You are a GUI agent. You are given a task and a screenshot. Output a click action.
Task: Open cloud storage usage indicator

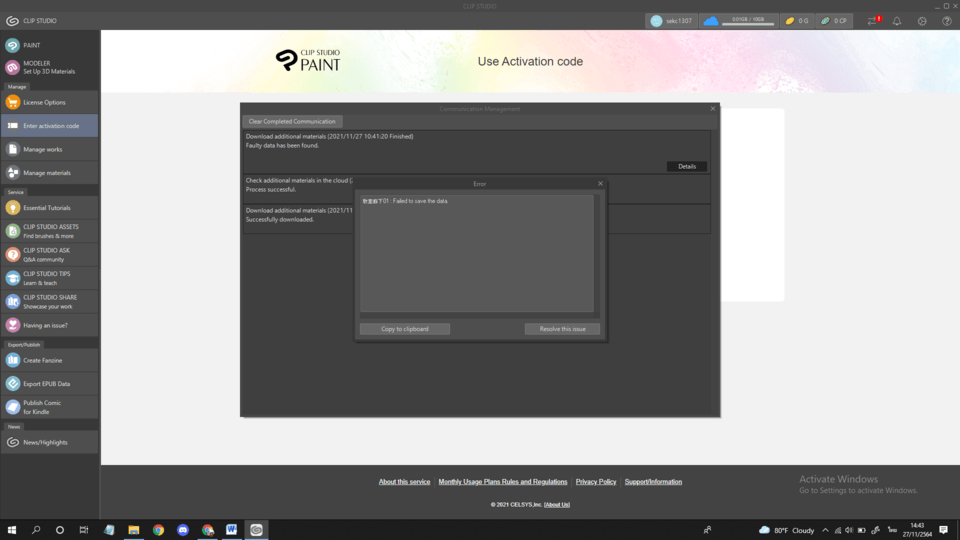coord(738,21)
